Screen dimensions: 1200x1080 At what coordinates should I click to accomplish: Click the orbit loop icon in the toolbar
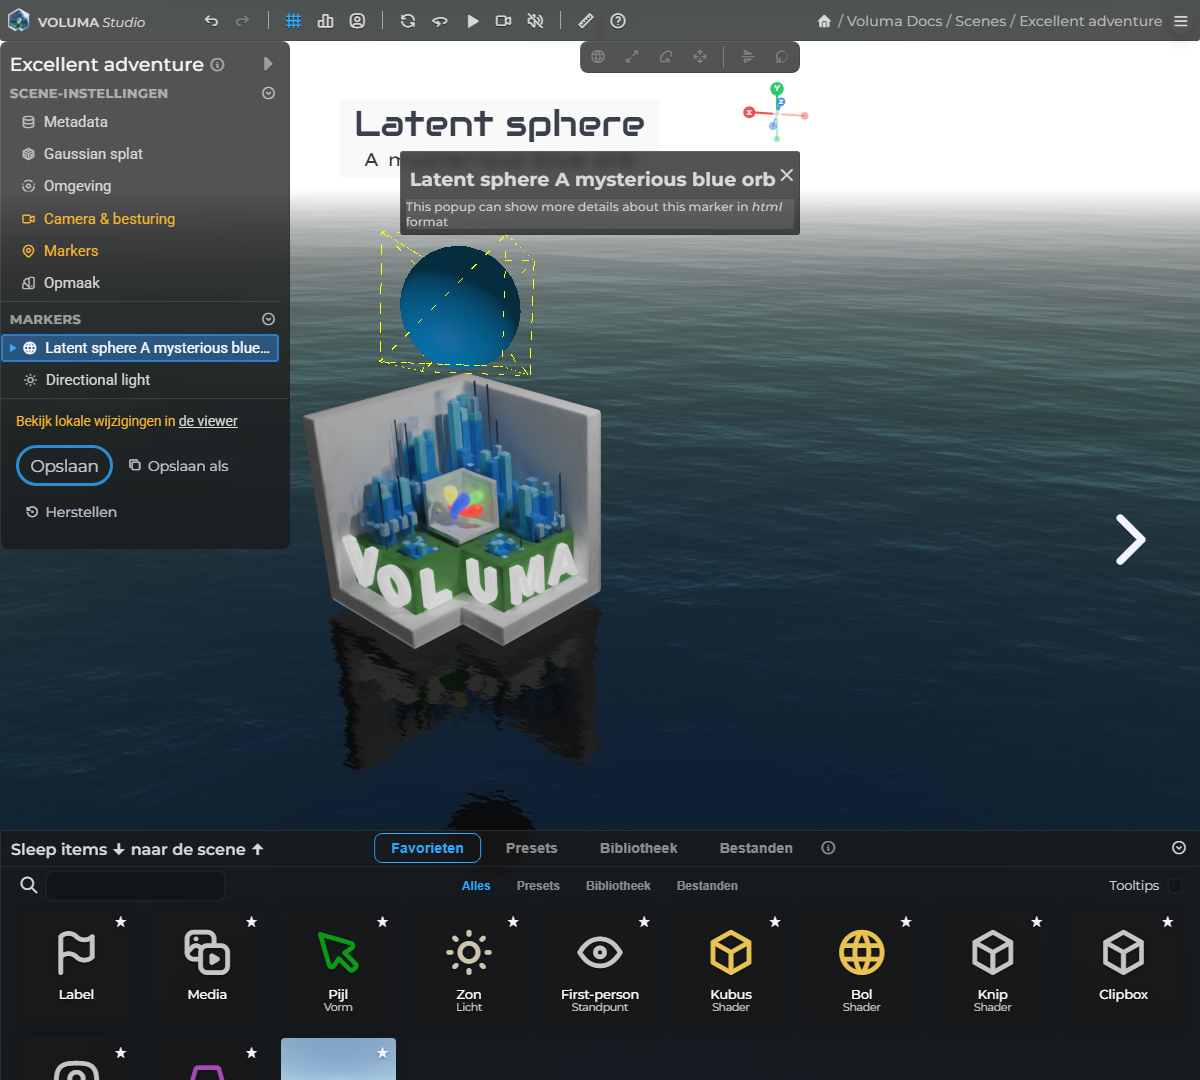pyautogui.click(x=440, y=21)
